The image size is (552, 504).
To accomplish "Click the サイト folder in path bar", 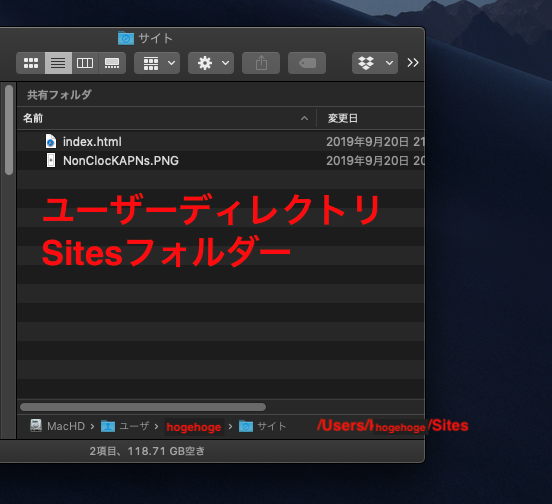I will [x=263, y=426].
